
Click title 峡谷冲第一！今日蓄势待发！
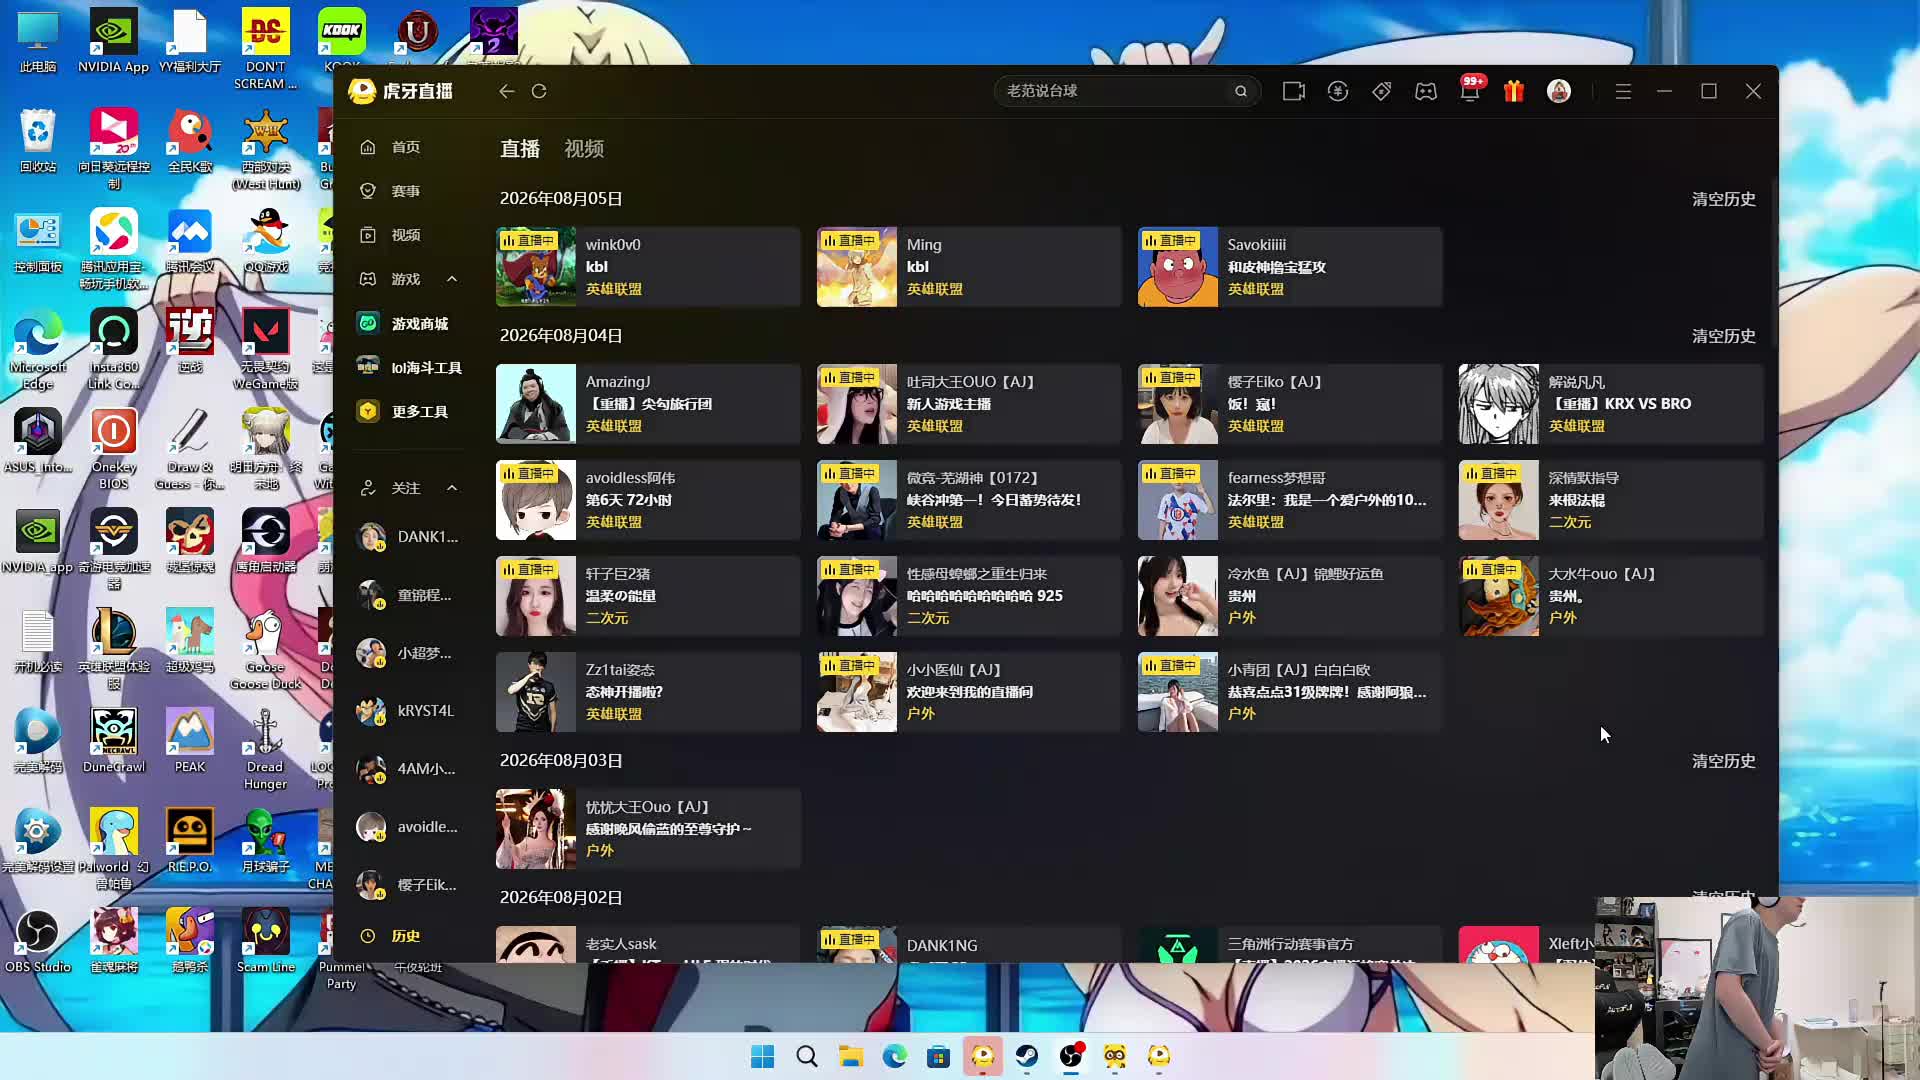(x=994, y=500)
